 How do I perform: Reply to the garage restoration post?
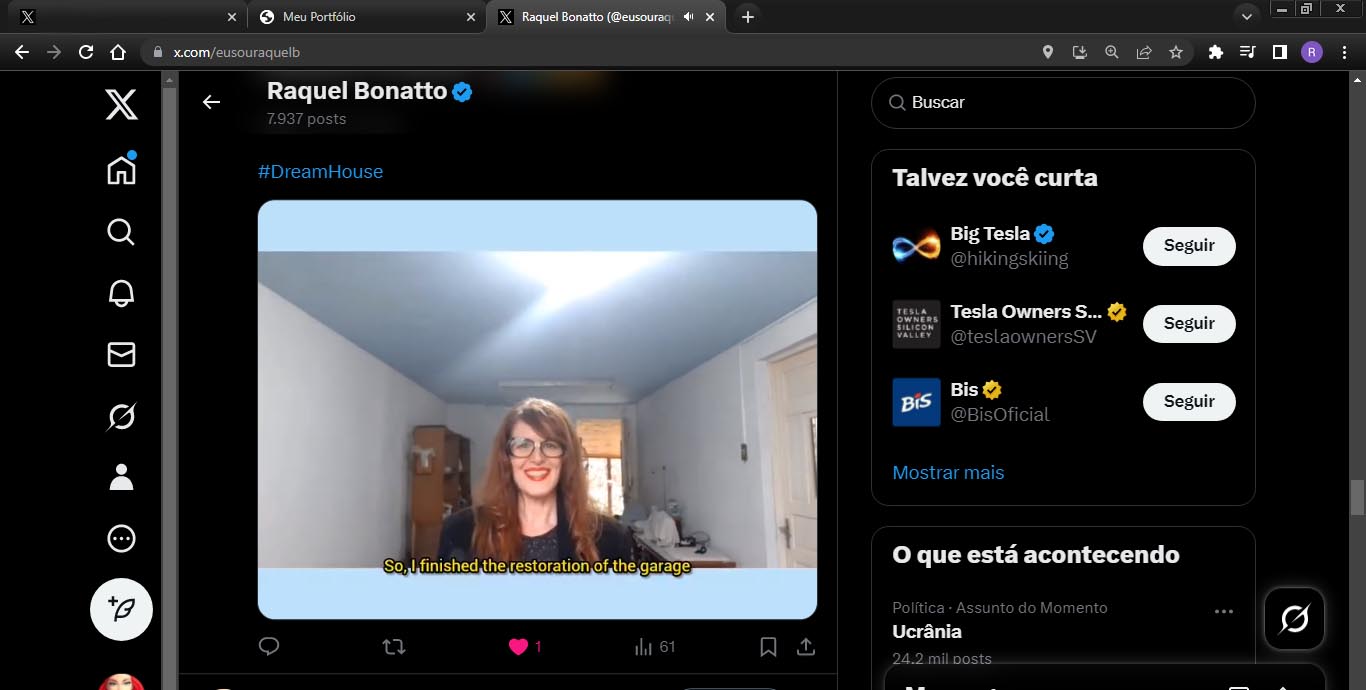269,647
